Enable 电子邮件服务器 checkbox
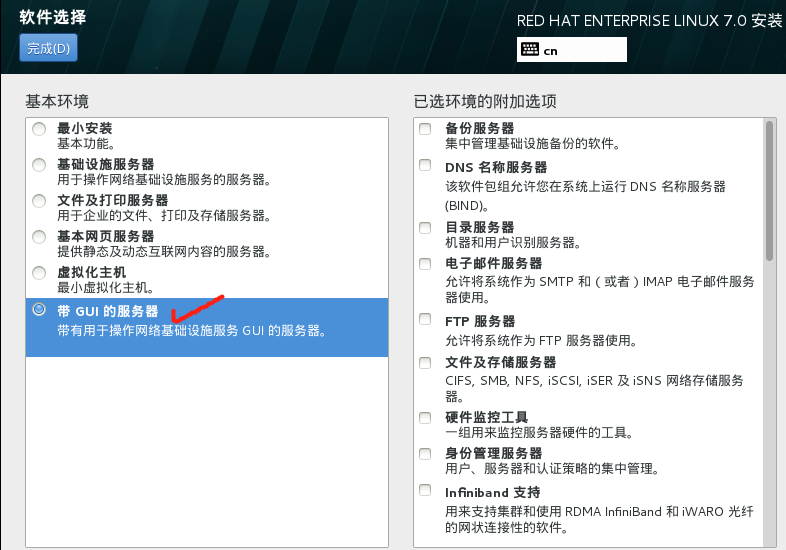 [x=425, y=264]
